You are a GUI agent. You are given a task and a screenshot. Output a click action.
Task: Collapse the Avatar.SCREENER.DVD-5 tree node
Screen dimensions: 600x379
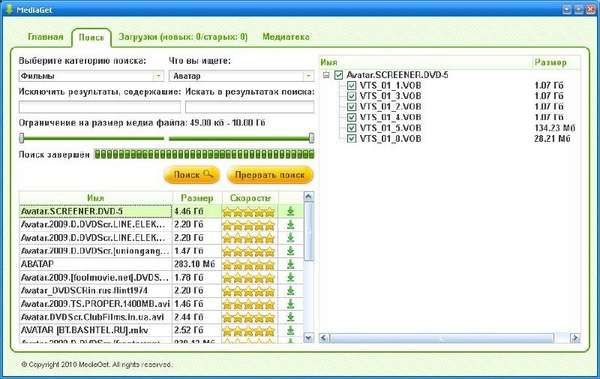326,75
